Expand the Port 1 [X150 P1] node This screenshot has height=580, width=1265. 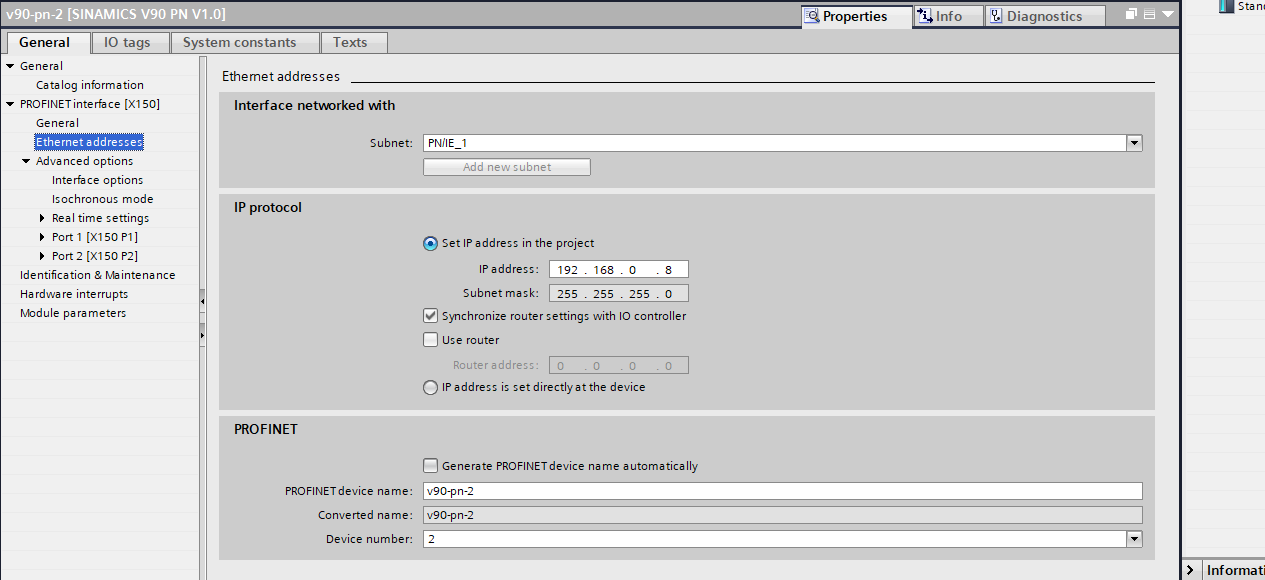pyautogui.click(x=42, y=237)
